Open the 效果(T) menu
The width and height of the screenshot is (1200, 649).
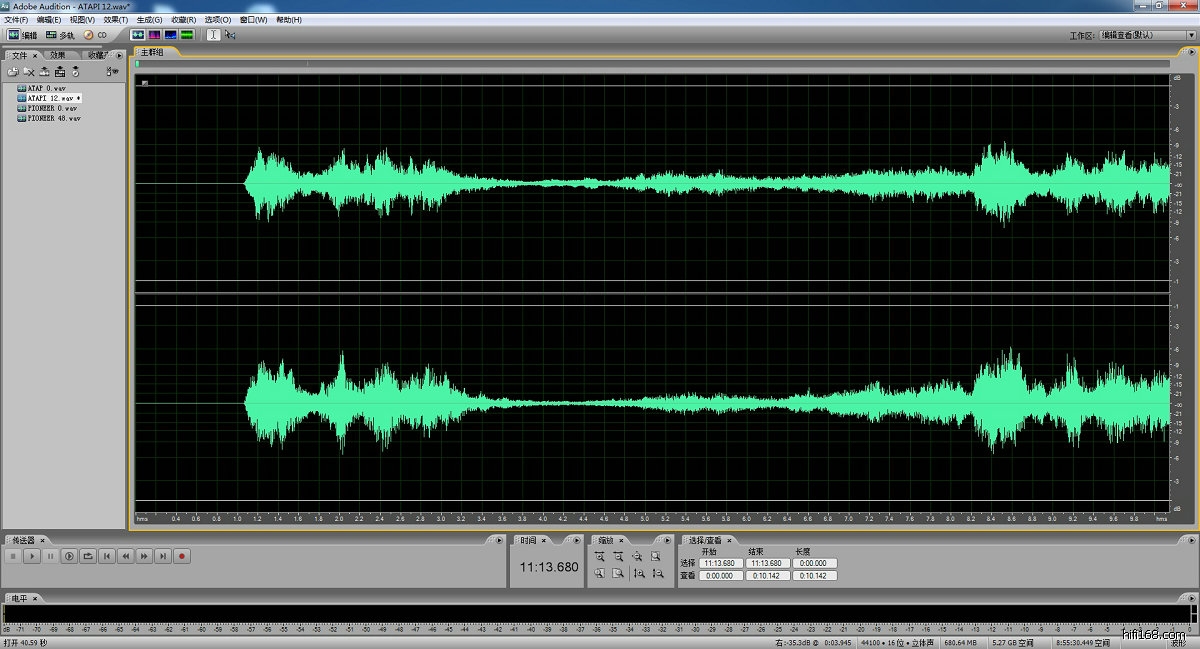point(116,19)
